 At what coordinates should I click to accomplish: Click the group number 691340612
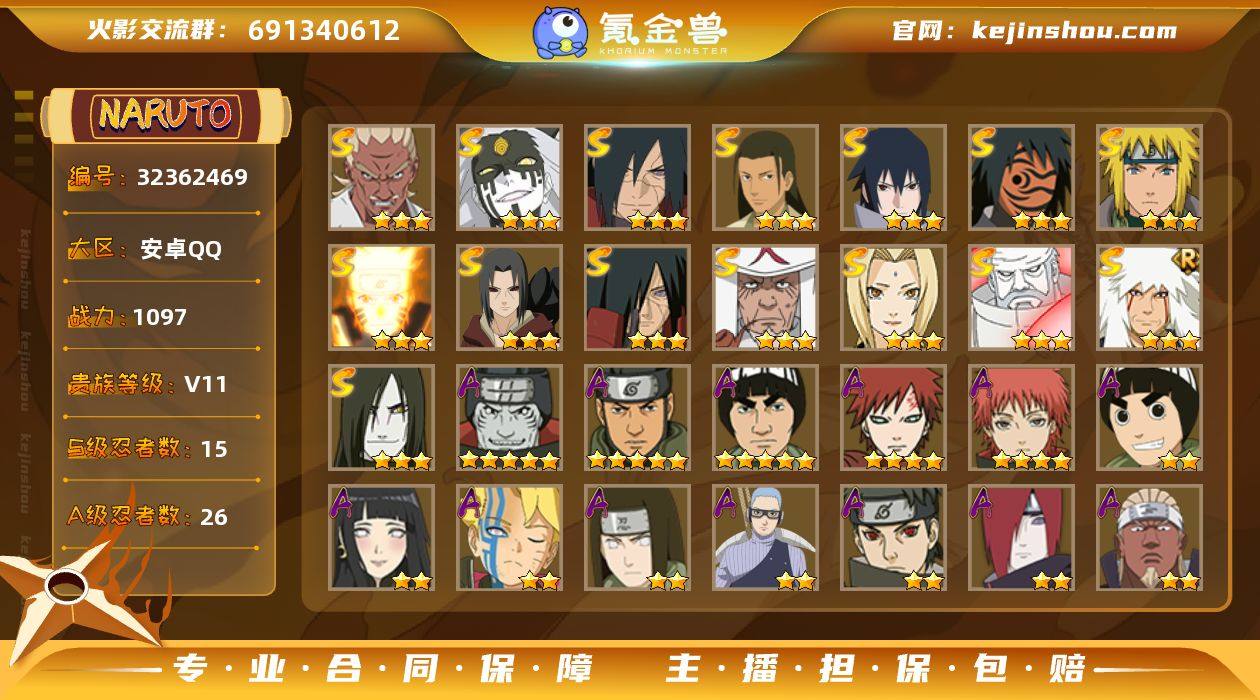pos(324,31)
